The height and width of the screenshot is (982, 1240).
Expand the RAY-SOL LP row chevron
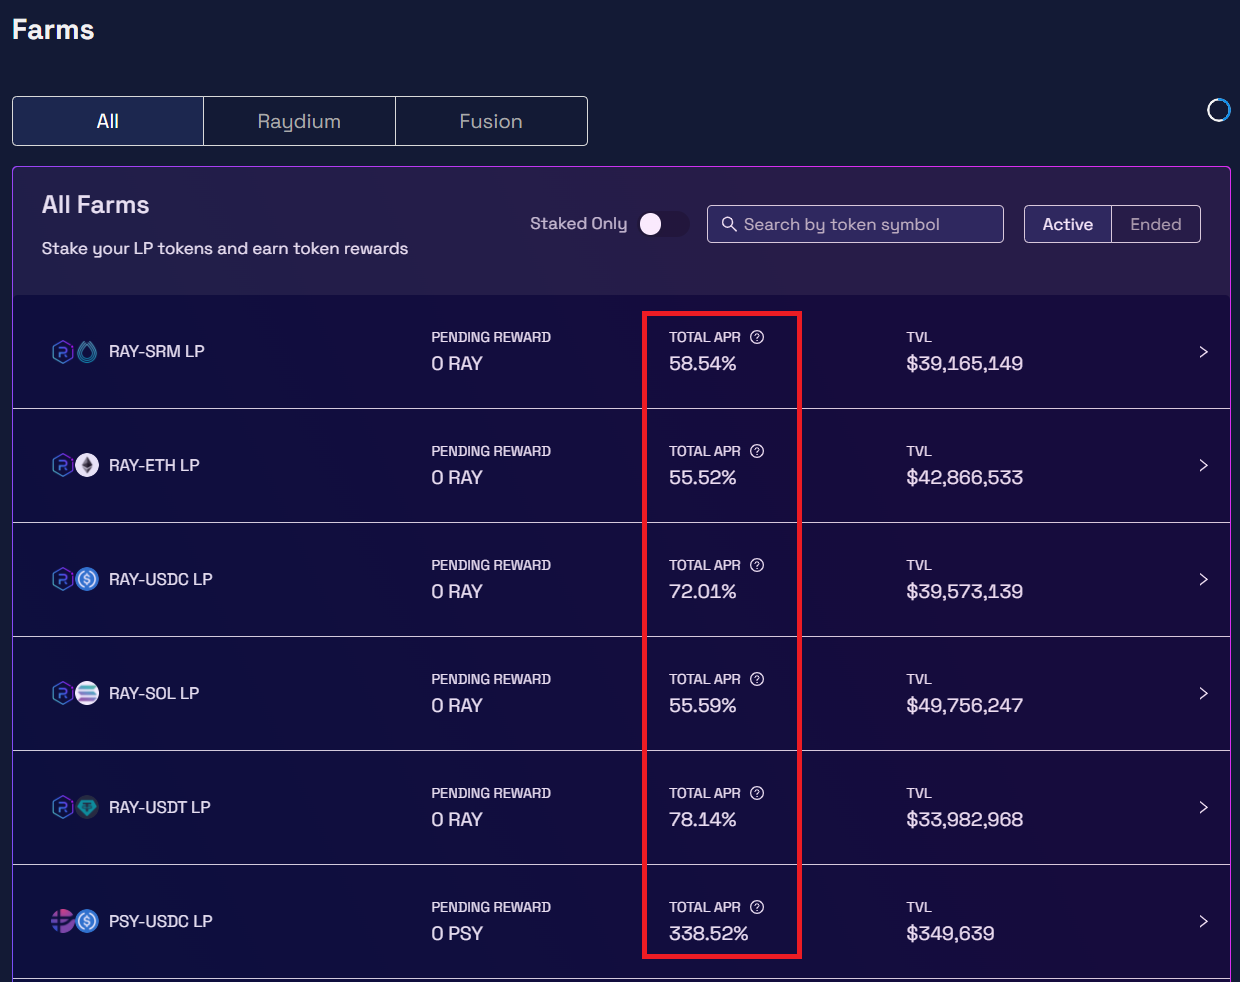point(1203,694)
